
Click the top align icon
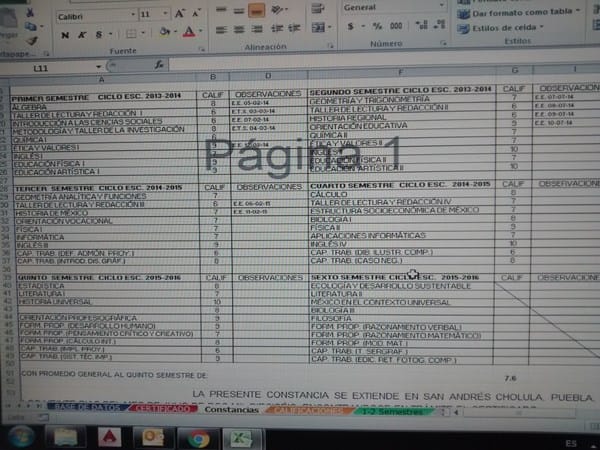click(x=221, y=10)
